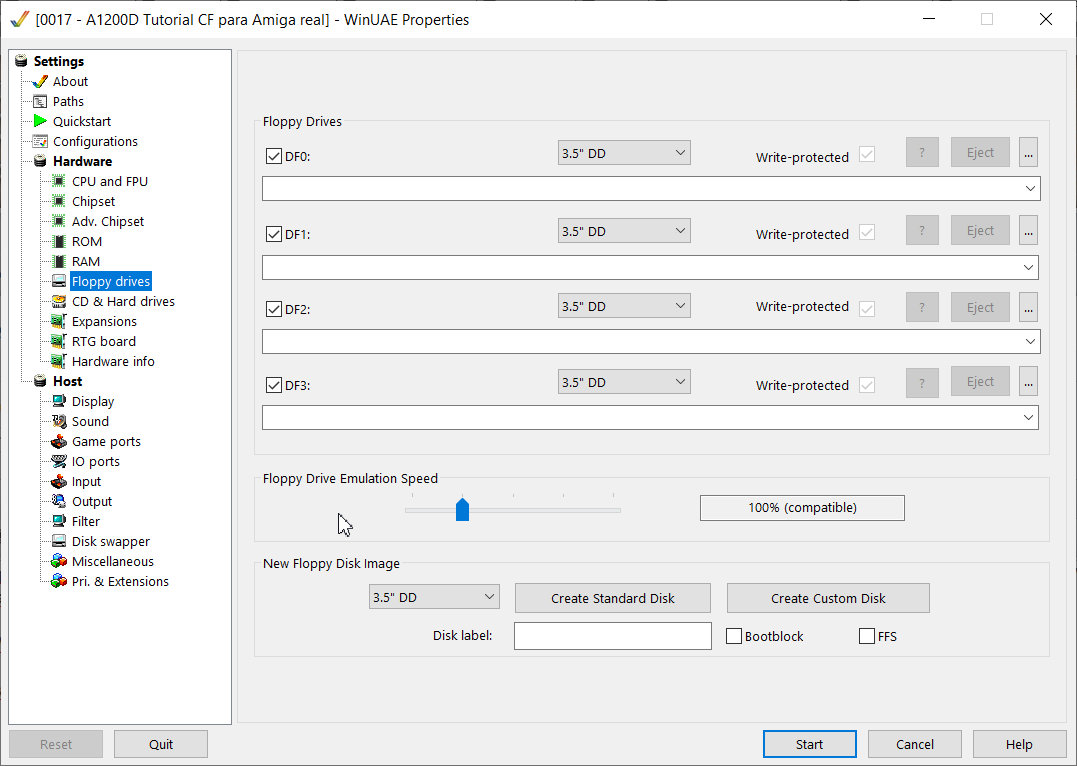Toggle the DF2: drive checkbox
The height and width of the screenshot is (766, 1077).
tap(274, 309)
